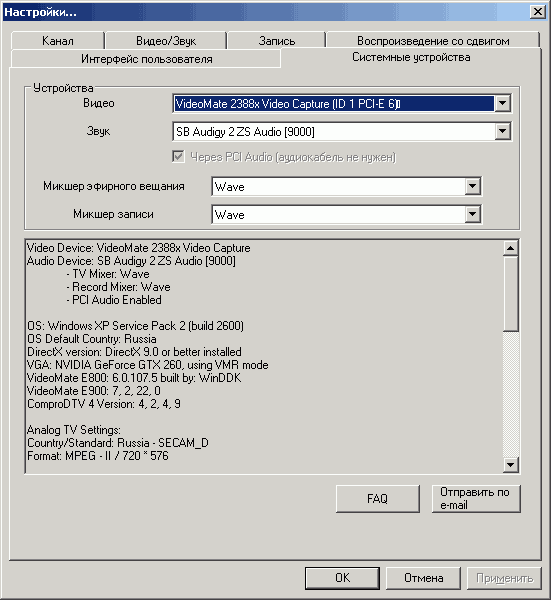
Task: Click the Звук field label
Action: [98, 131]
